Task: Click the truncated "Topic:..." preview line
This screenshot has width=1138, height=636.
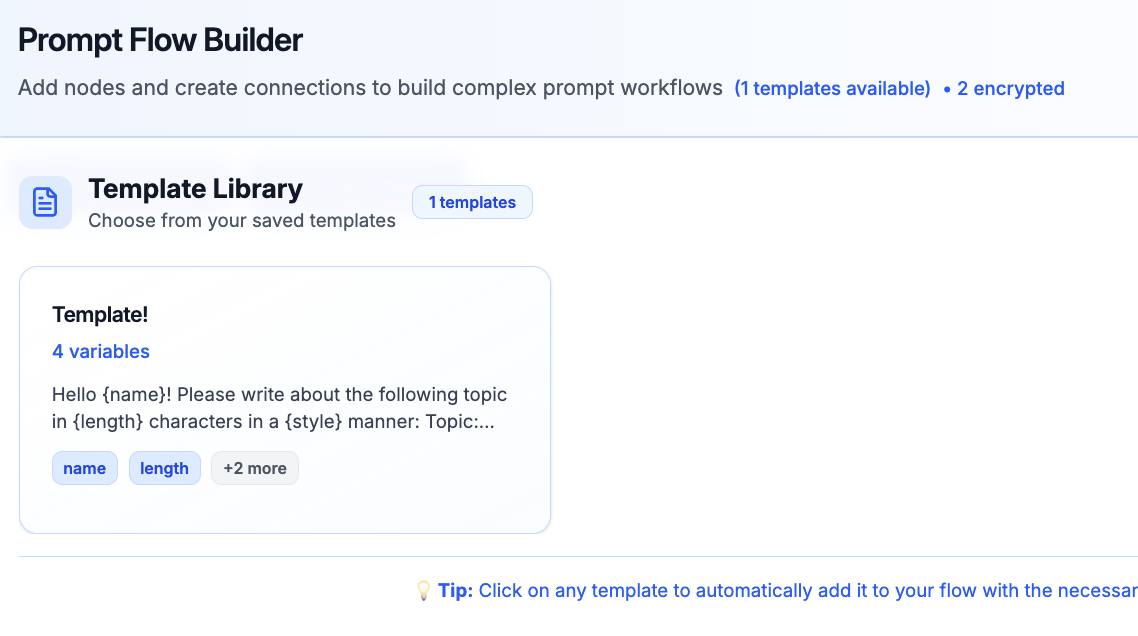Action: click(273, 421)
